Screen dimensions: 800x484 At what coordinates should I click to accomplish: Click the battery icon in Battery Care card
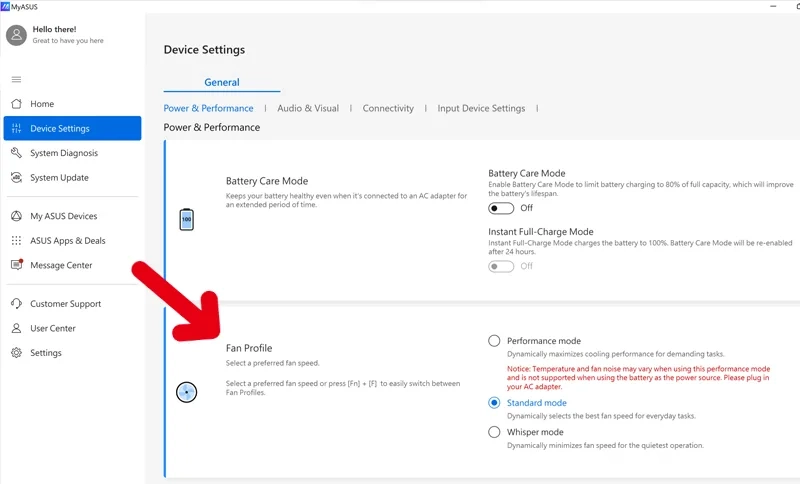point(186,220)
